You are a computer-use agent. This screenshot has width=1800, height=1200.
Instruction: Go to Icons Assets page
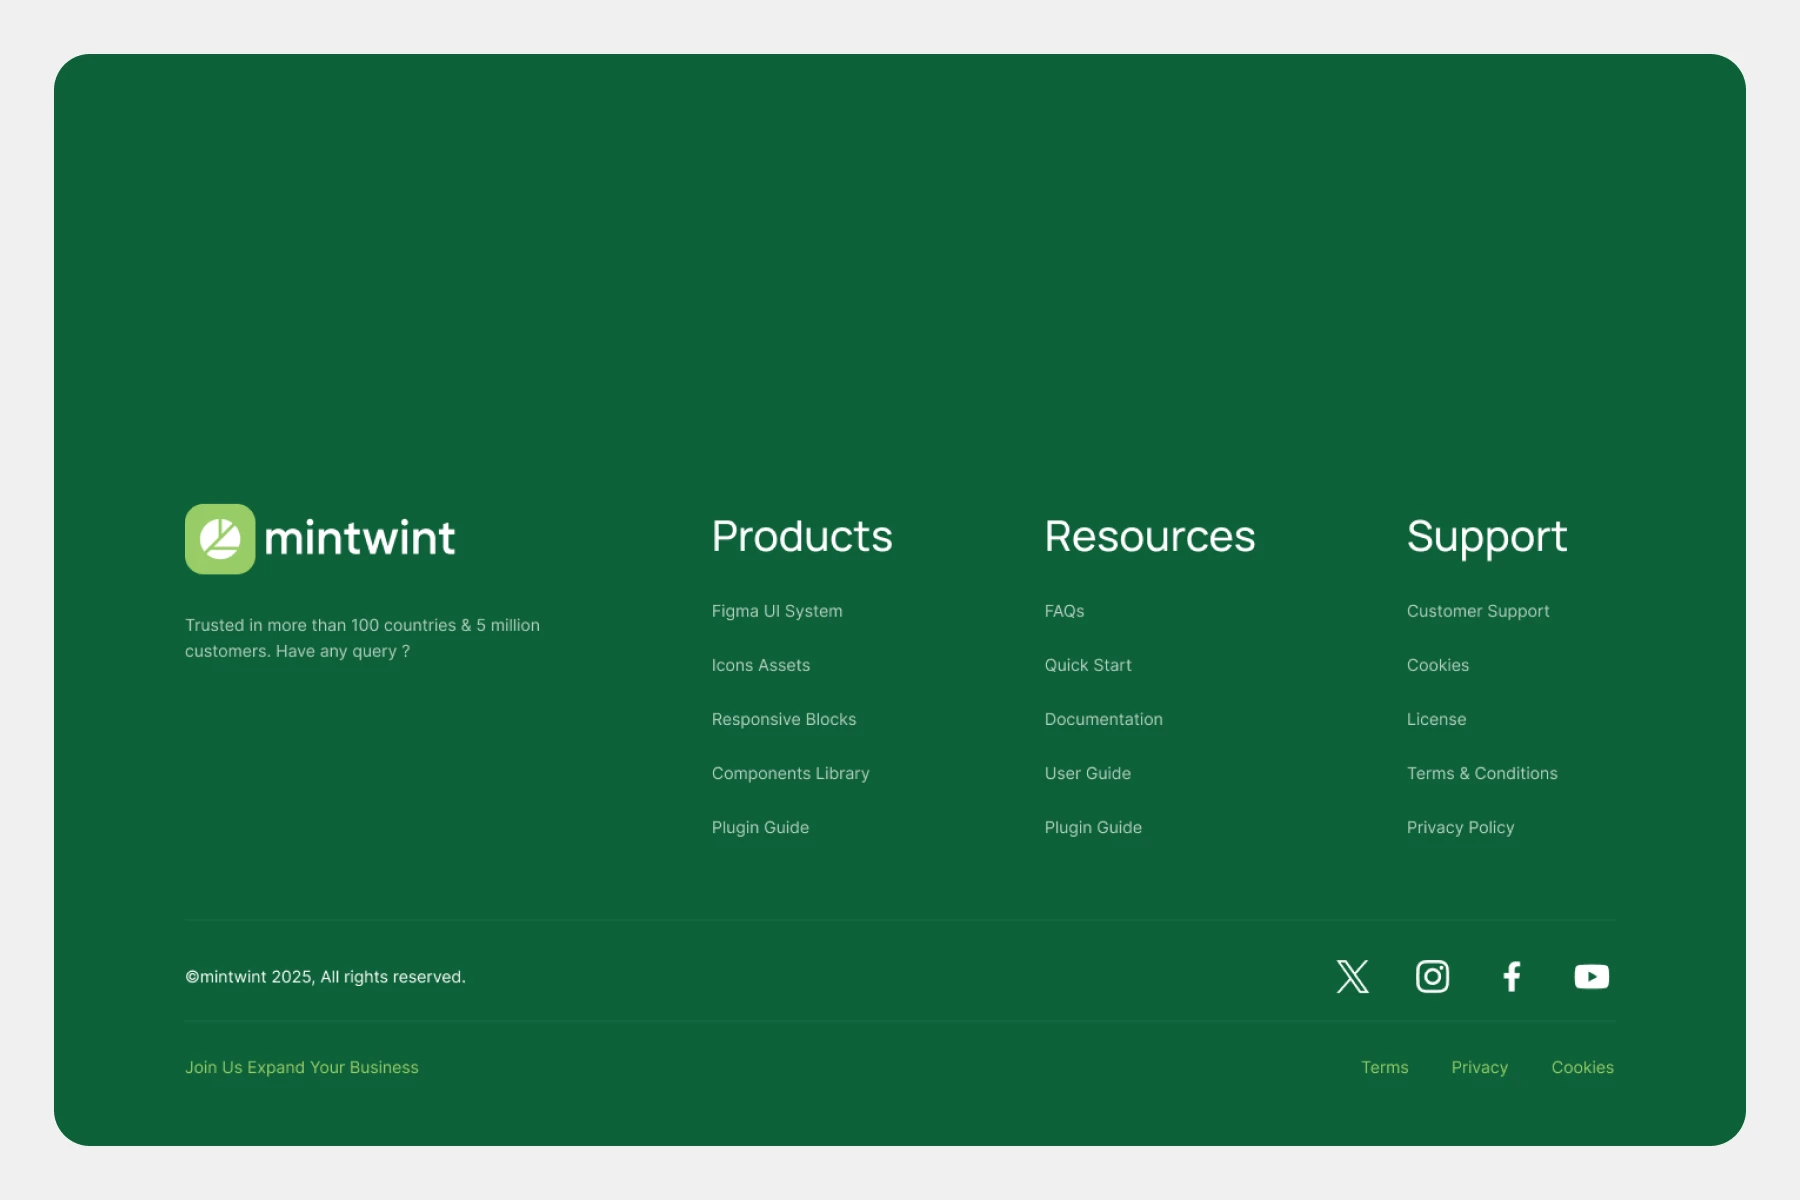click(x=760, y=665)
